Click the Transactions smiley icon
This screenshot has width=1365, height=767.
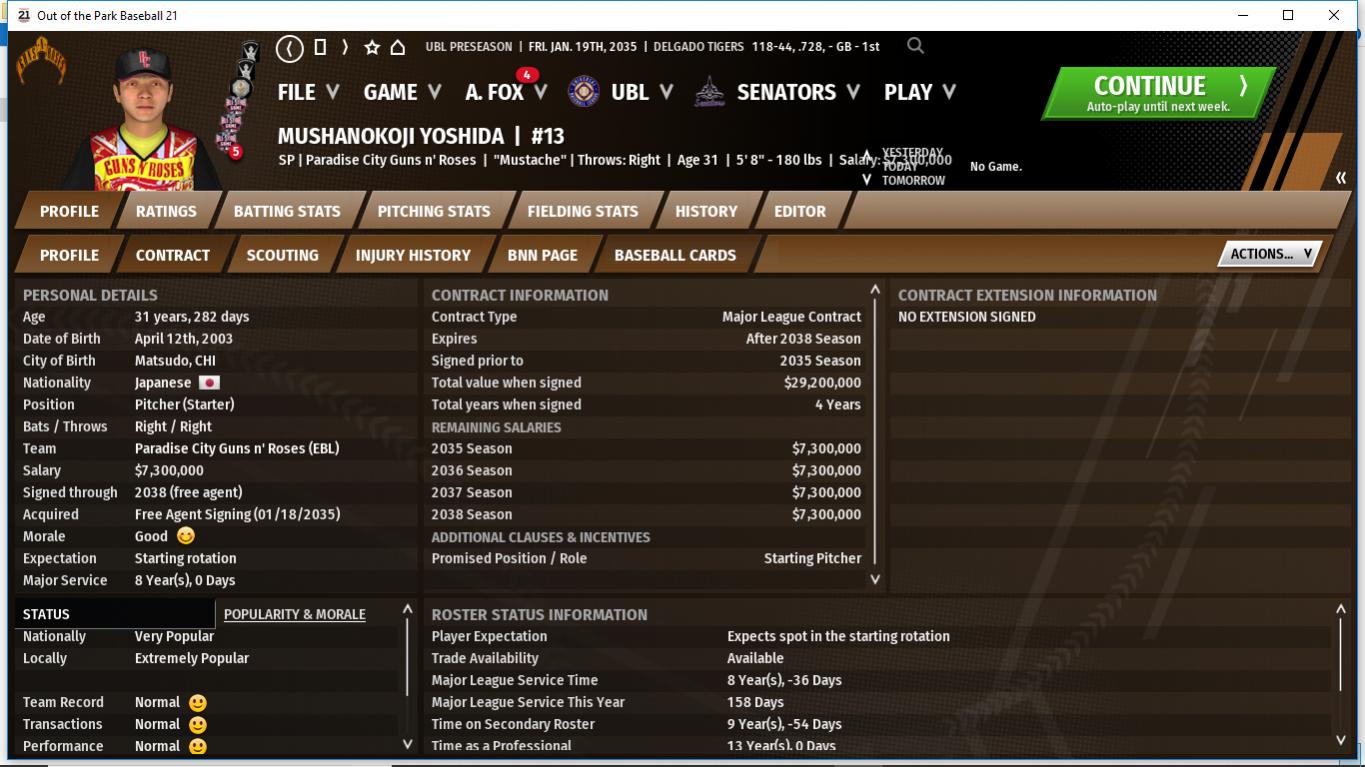[x=198, y=725]
